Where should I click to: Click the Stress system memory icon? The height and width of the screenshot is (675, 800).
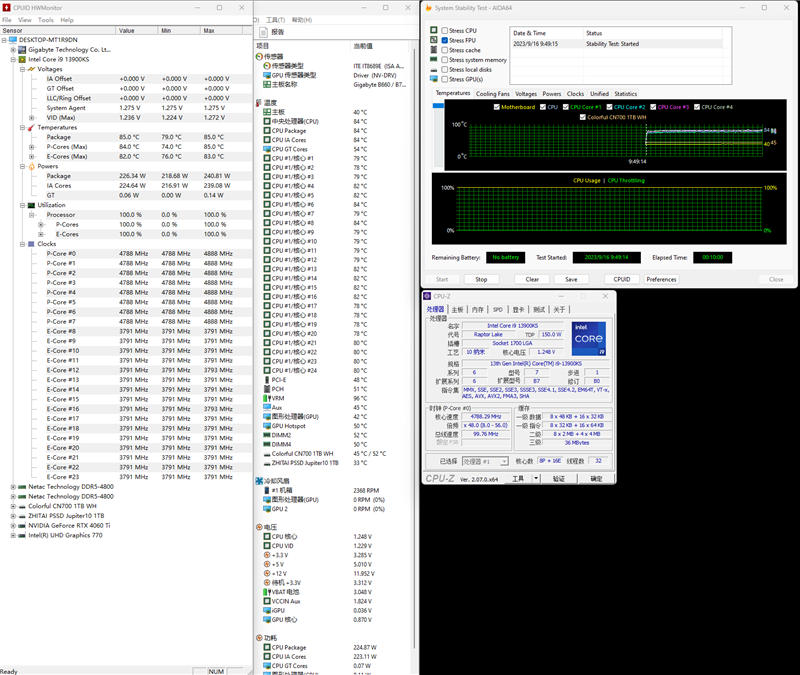point(433,60)
